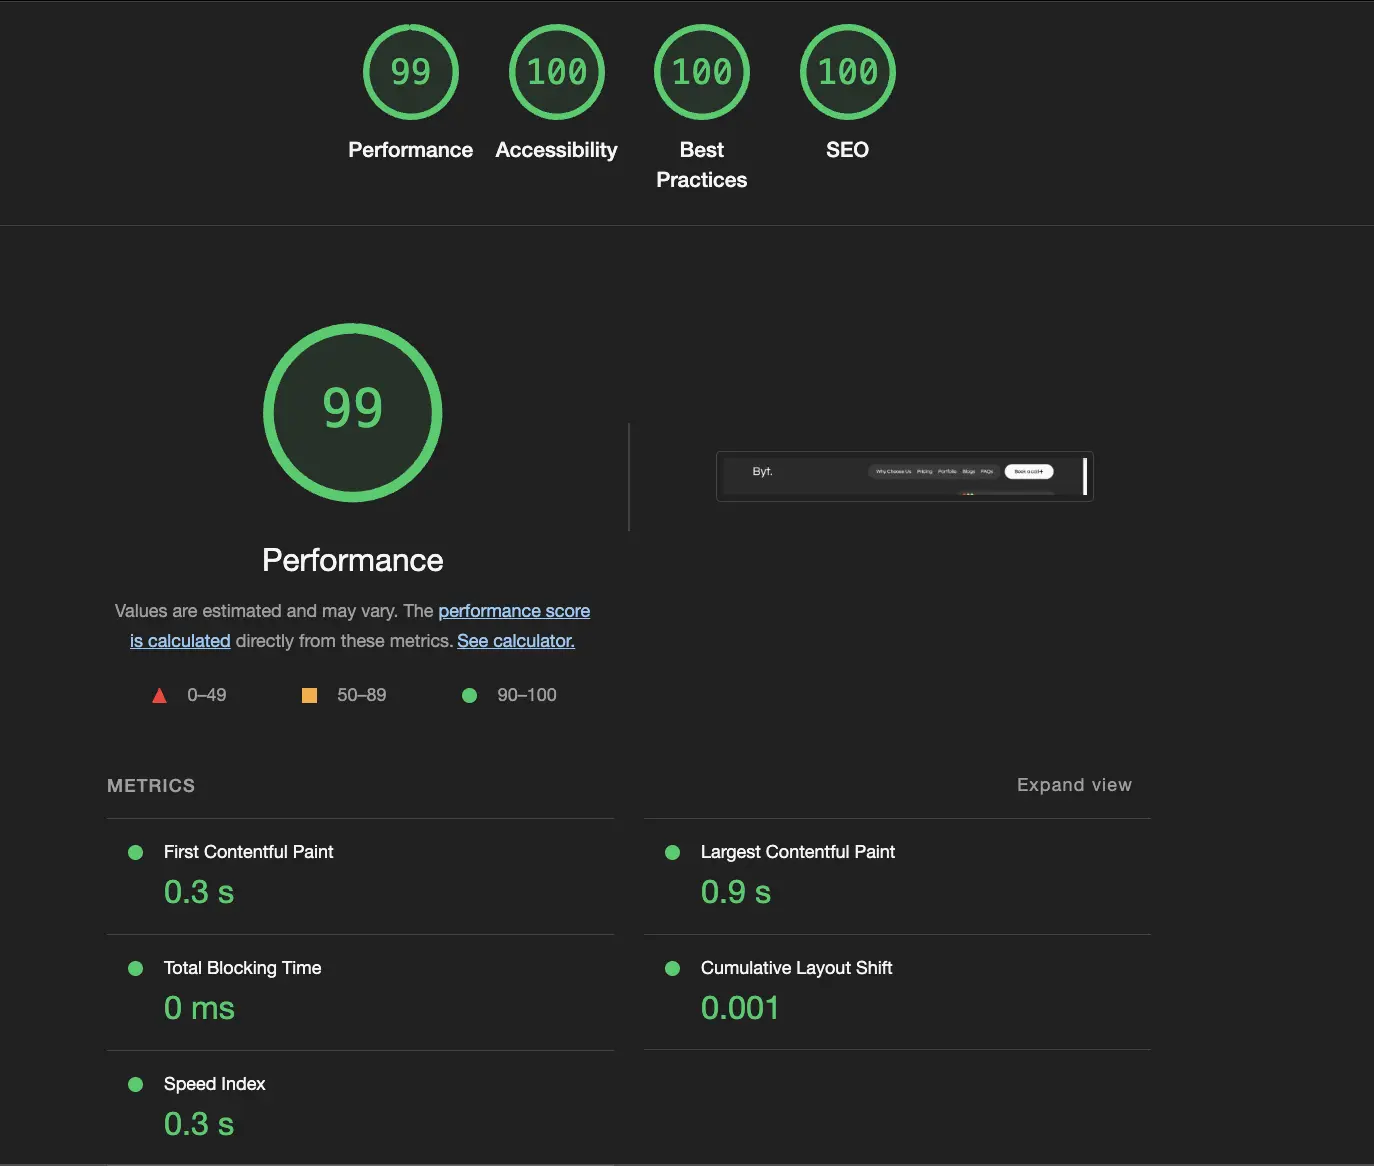The width and height of the screenshot is (1374, 1166).
Task: Open Expand view for the metrics section
Action: pyautogui.click(x=1074, y=785)
